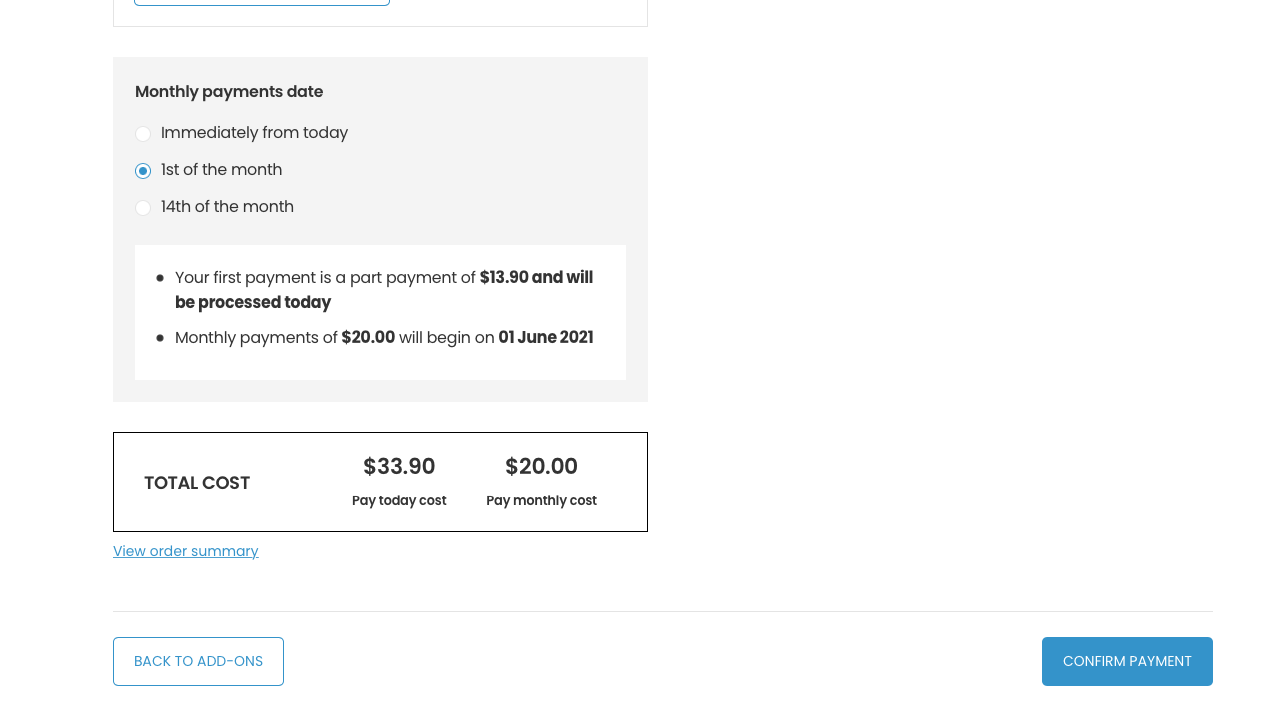Click the Confirm Payment button
This screenshot has width=1282, height=723.
click(1127, 662)
